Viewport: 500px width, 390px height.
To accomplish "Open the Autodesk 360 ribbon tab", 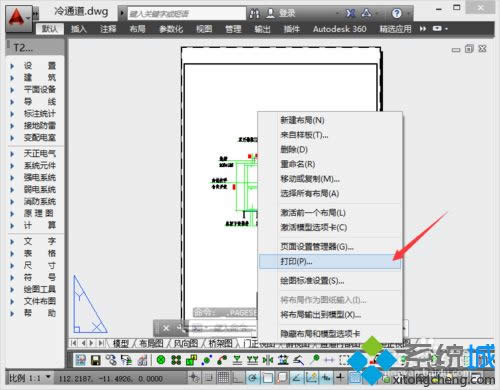I will pos(339,29).
